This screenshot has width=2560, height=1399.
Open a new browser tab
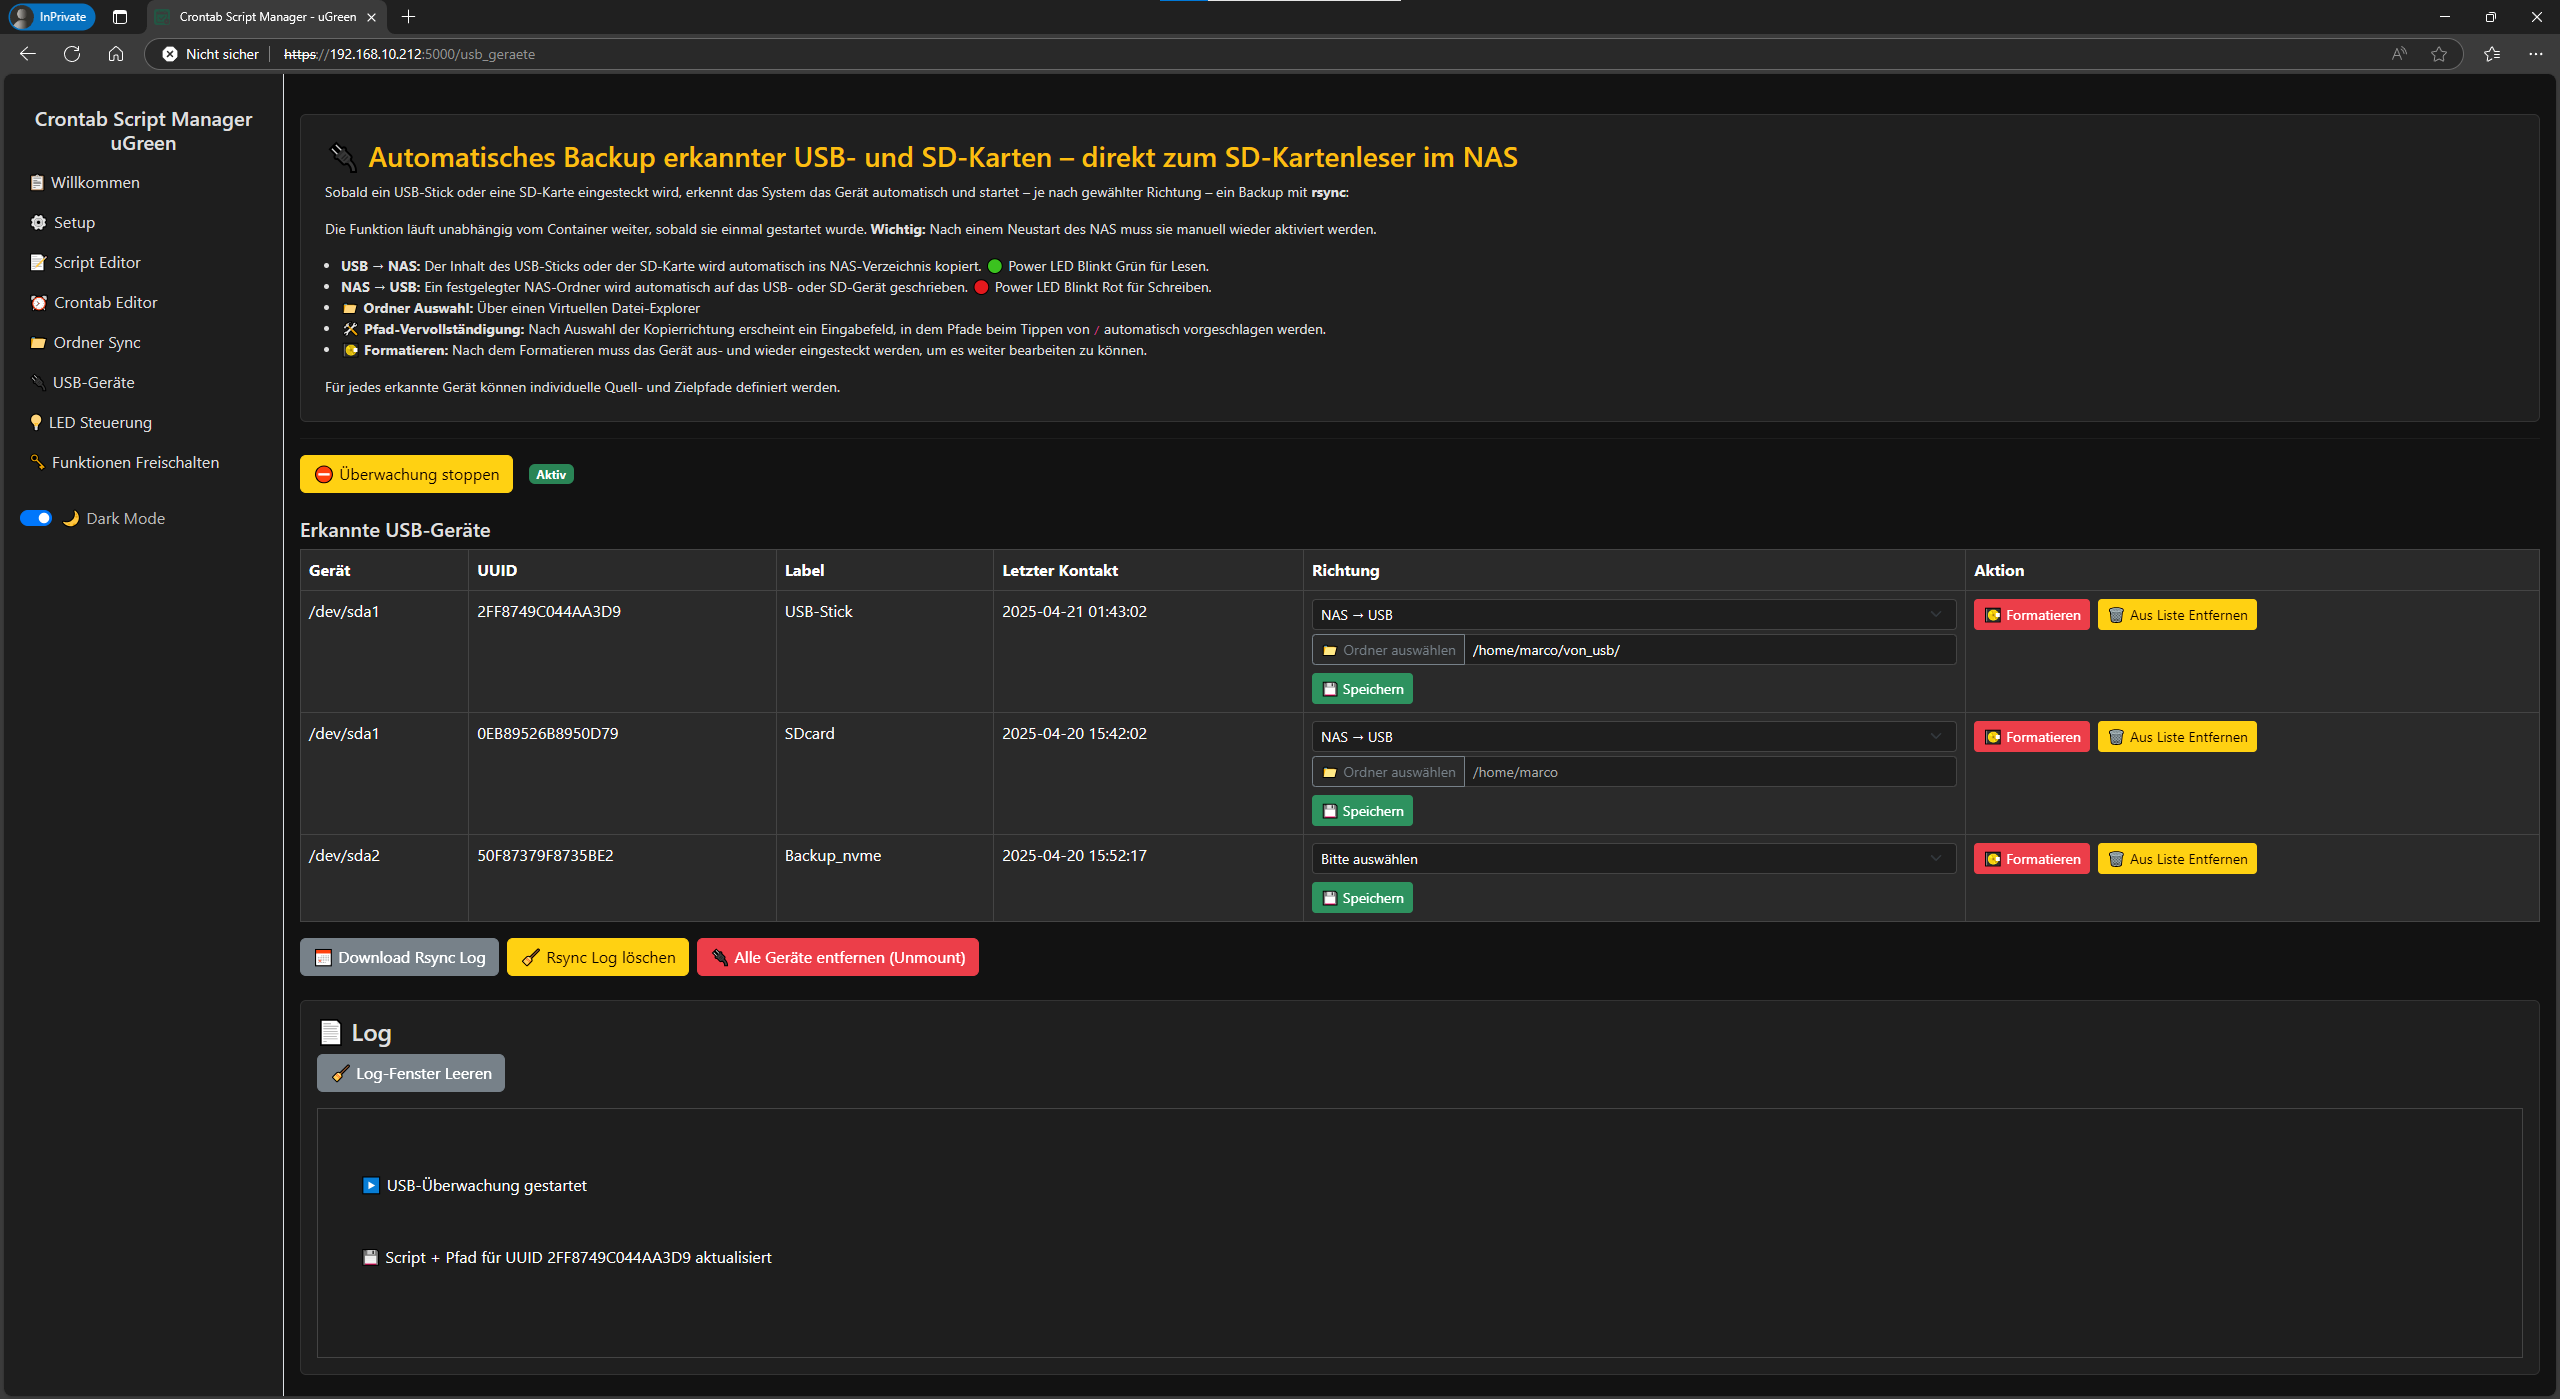[x=408, y=17]
